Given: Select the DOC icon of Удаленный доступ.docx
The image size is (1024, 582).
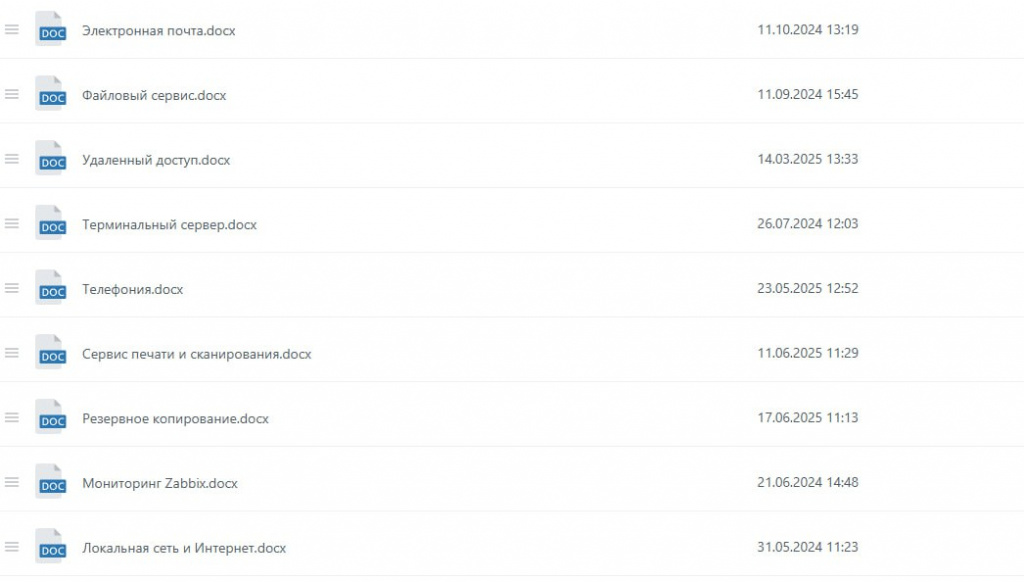Looking at the screenshot, I should click(51, 160).
